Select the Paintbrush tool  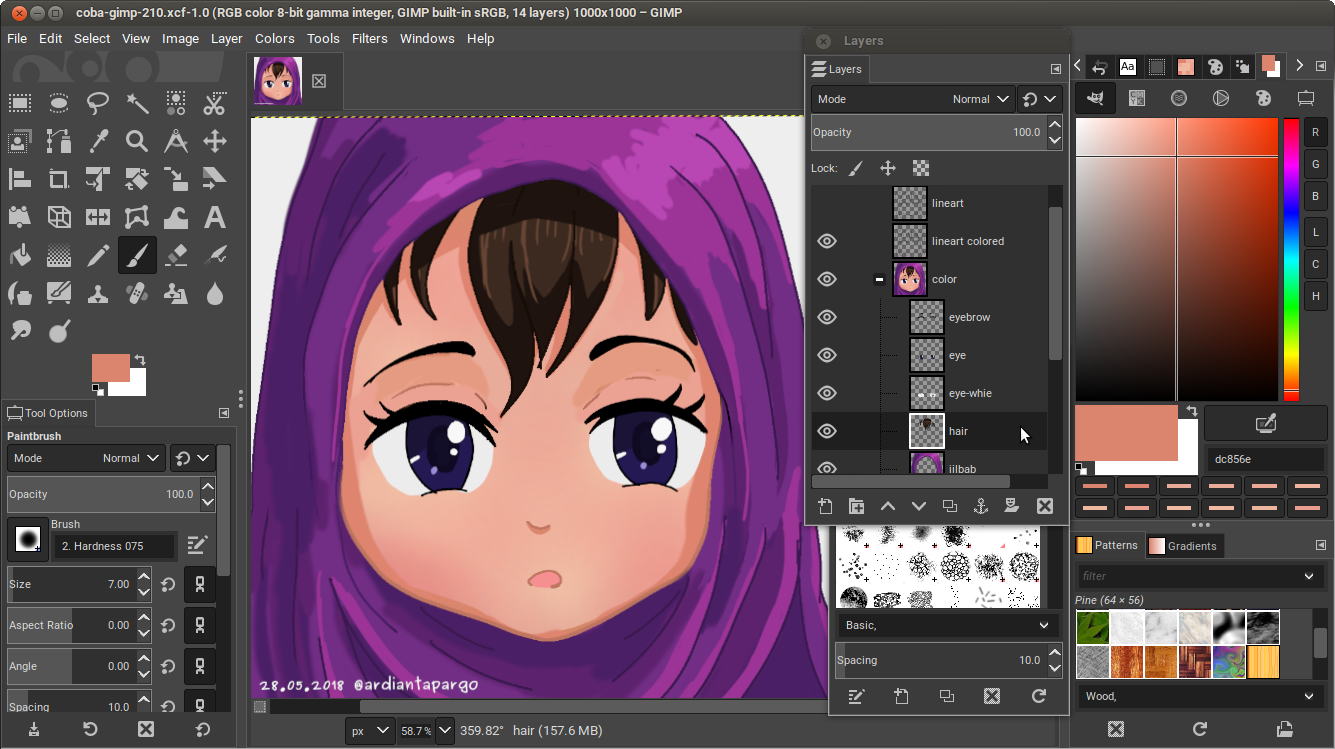point(136,255)
